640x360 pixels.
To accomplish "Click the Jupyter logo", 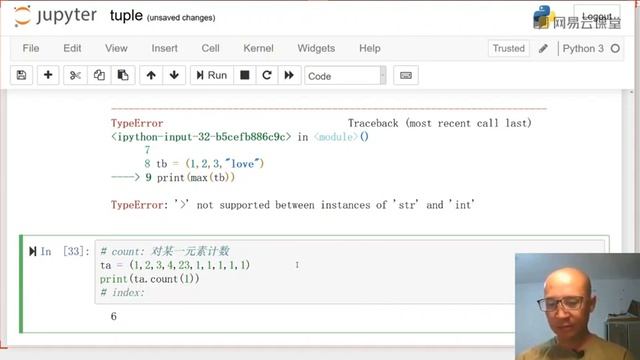I will tap(55, 16).
